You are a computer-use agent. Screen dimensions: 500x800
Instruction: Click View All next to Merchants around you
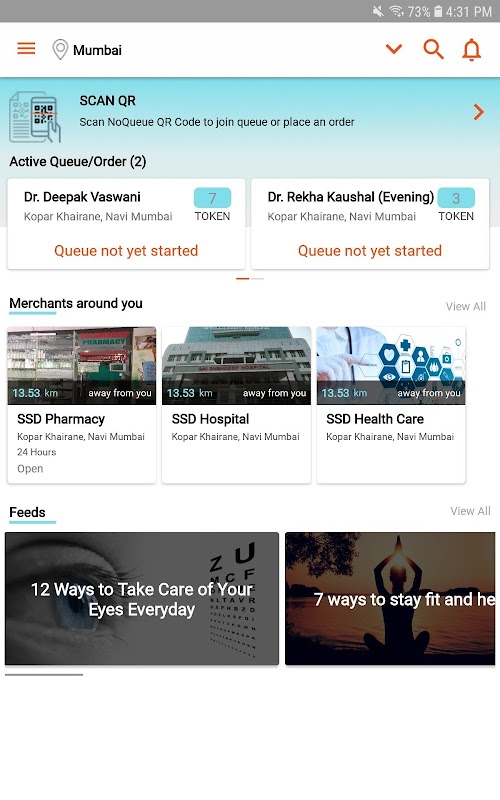[466, 307]
